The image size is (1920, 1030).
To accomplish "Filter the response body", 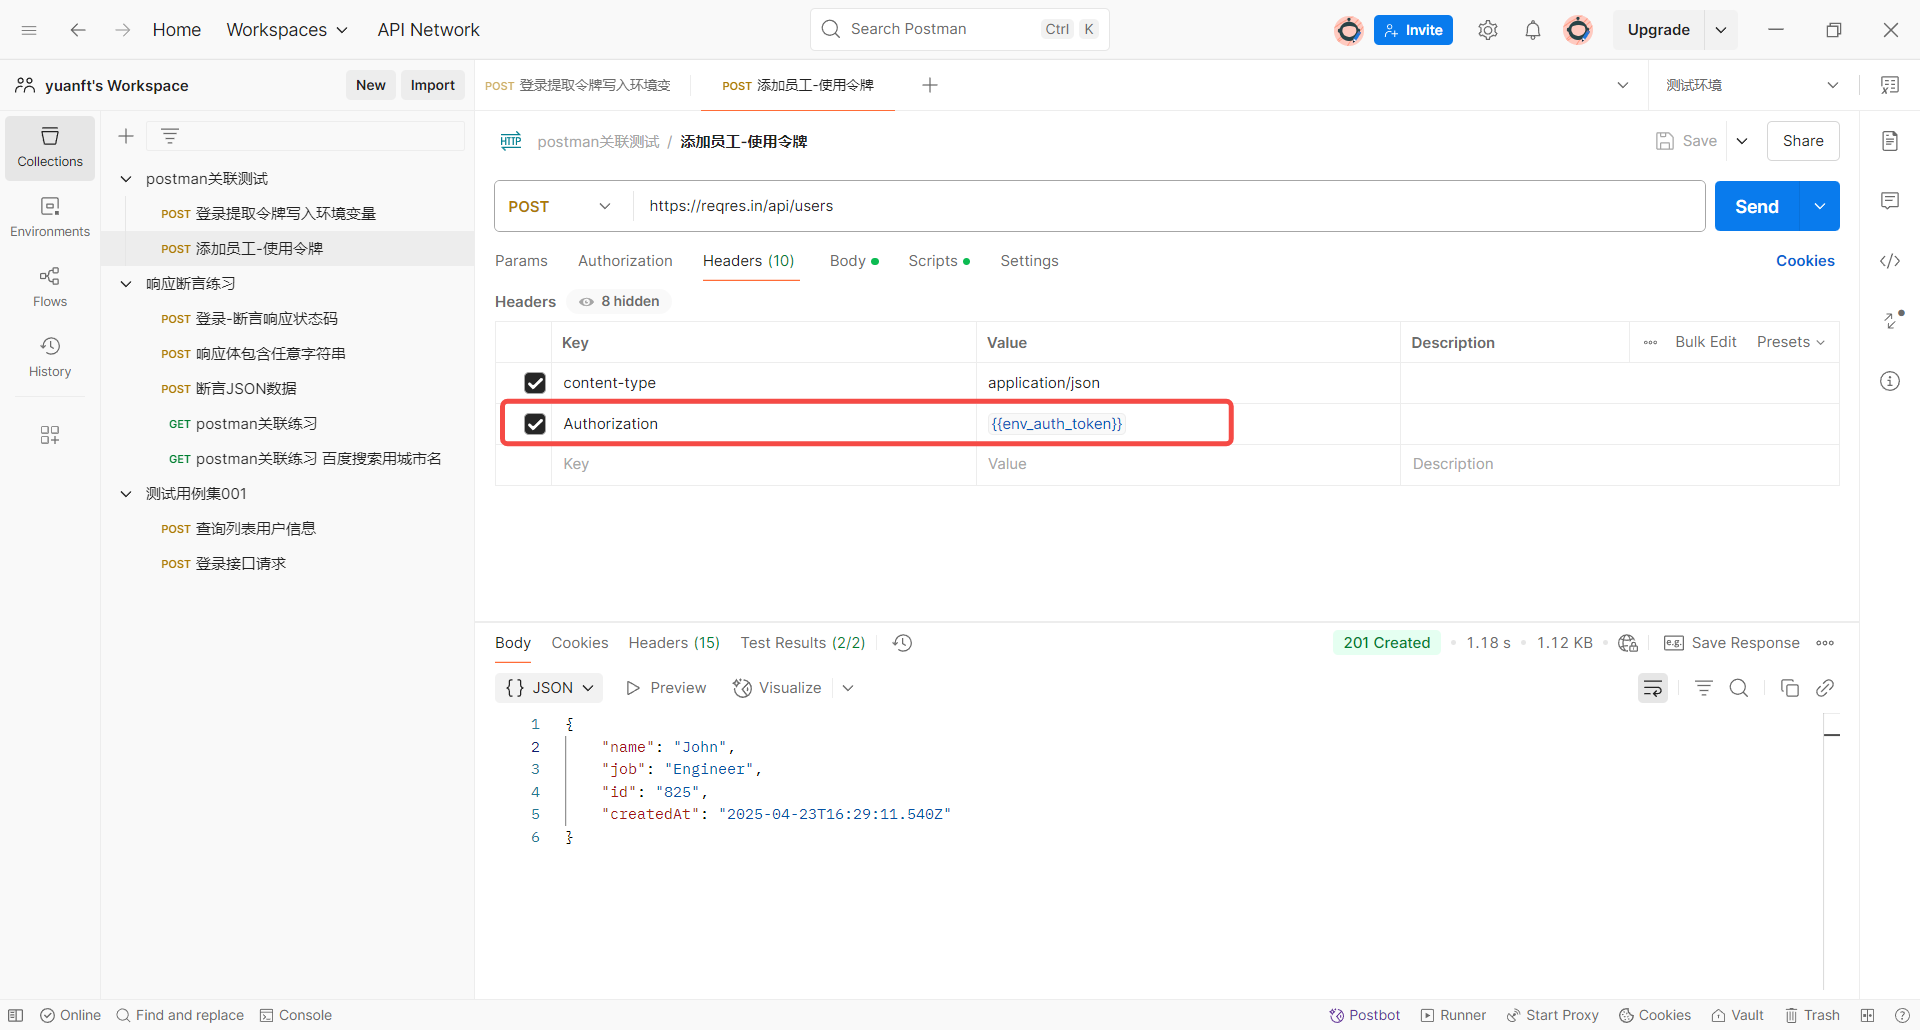I will [1704, 688].
